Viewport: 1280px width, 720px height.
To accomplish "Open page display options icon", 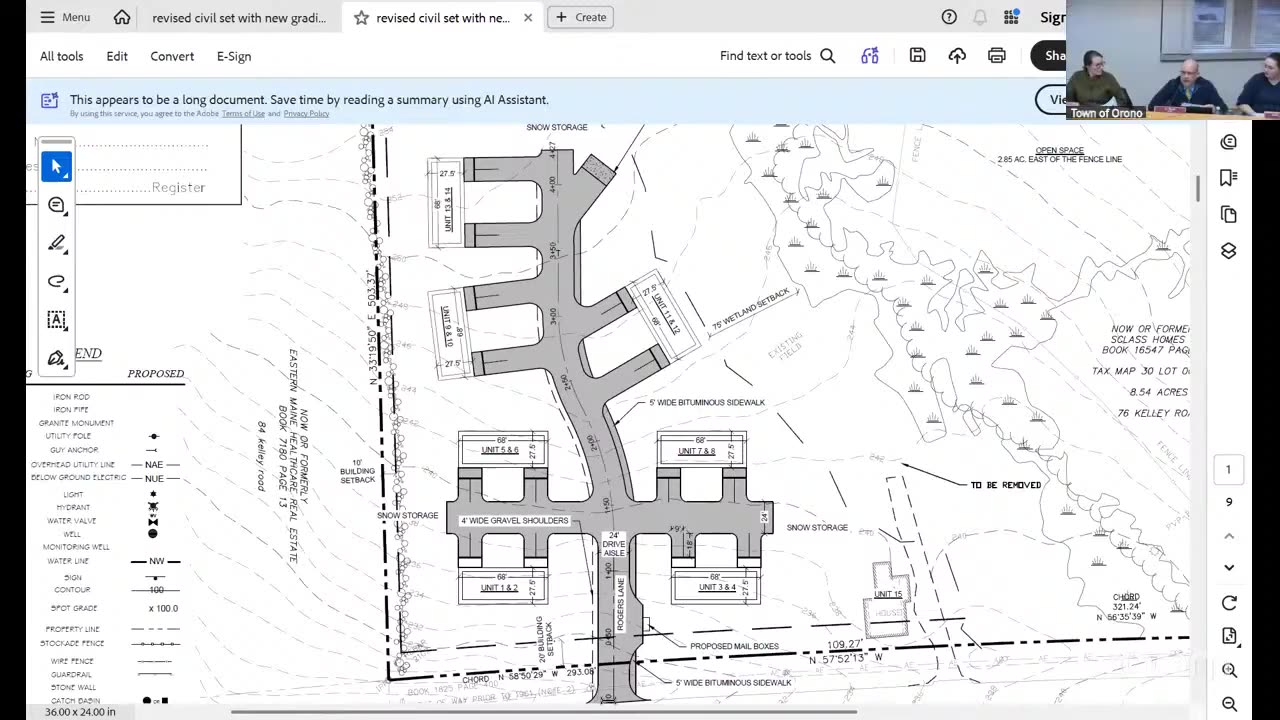I will tap(1229, 636).
